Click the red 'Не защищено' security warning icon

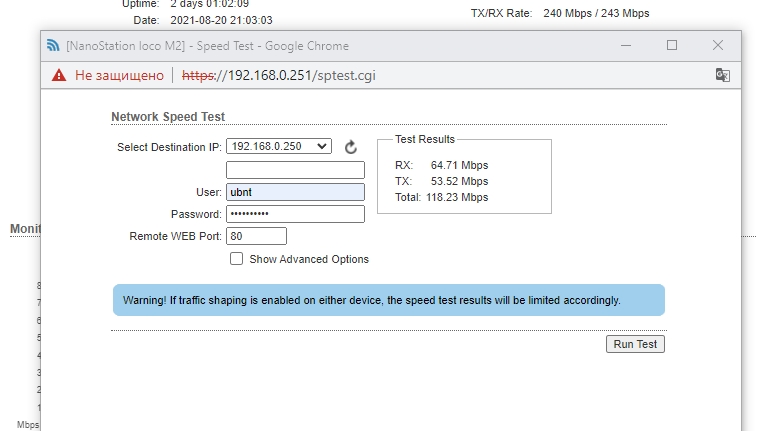coord(59,76)
